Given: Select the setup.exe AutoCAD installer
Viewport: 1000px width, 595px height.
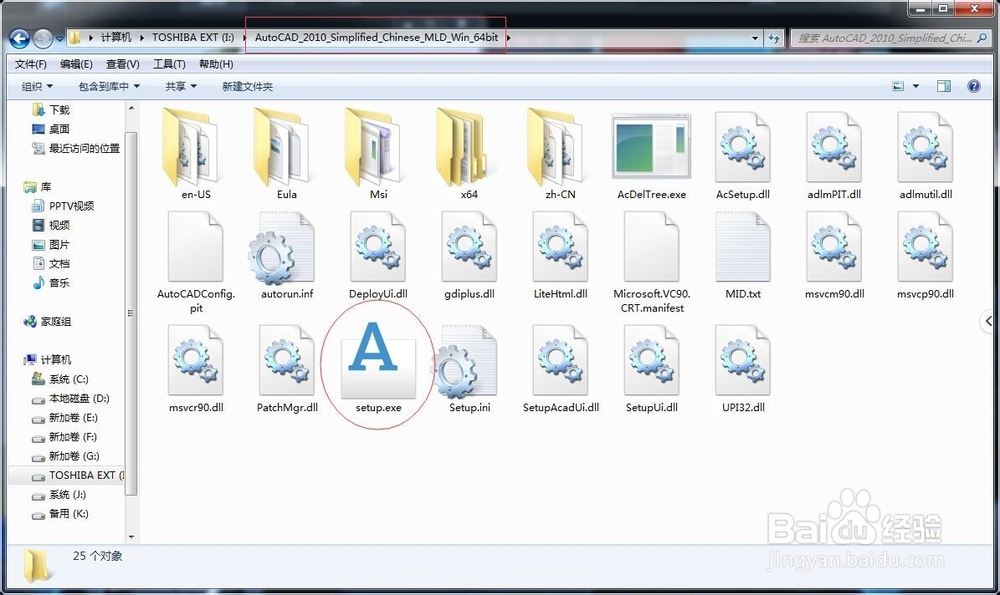Looking at the screenshot, I should (378, 368).
